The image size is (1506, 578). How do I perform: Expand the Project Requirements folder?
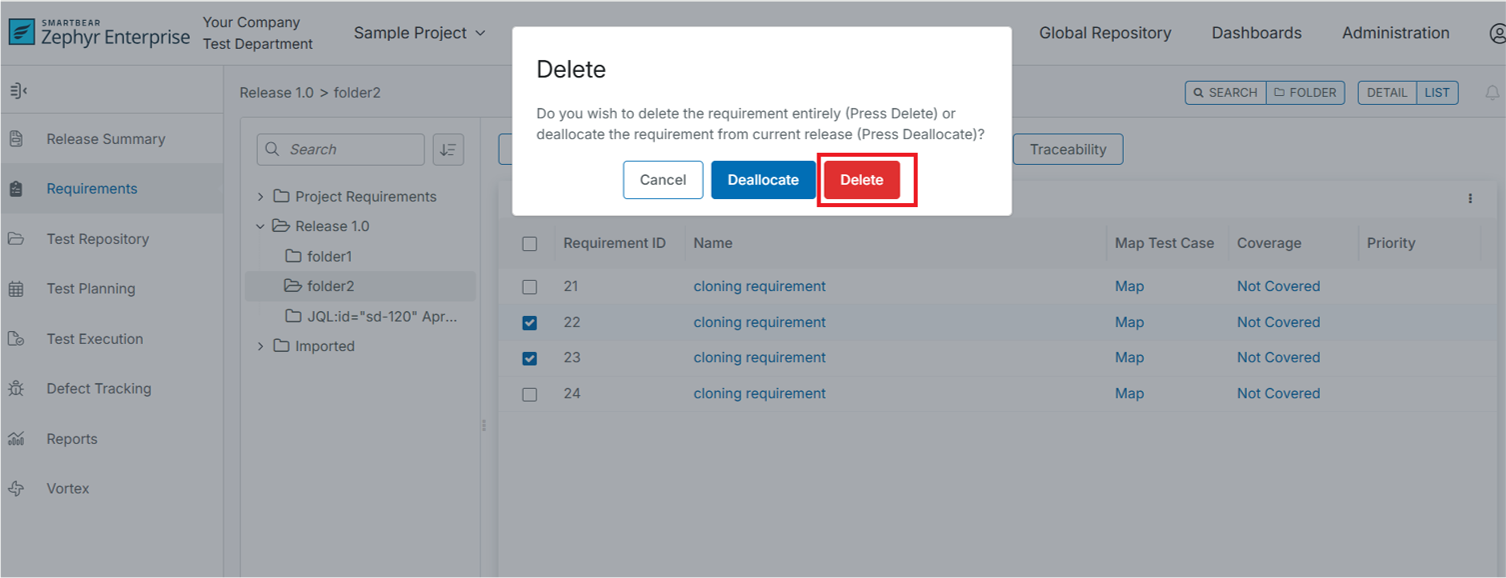point(260,196)
